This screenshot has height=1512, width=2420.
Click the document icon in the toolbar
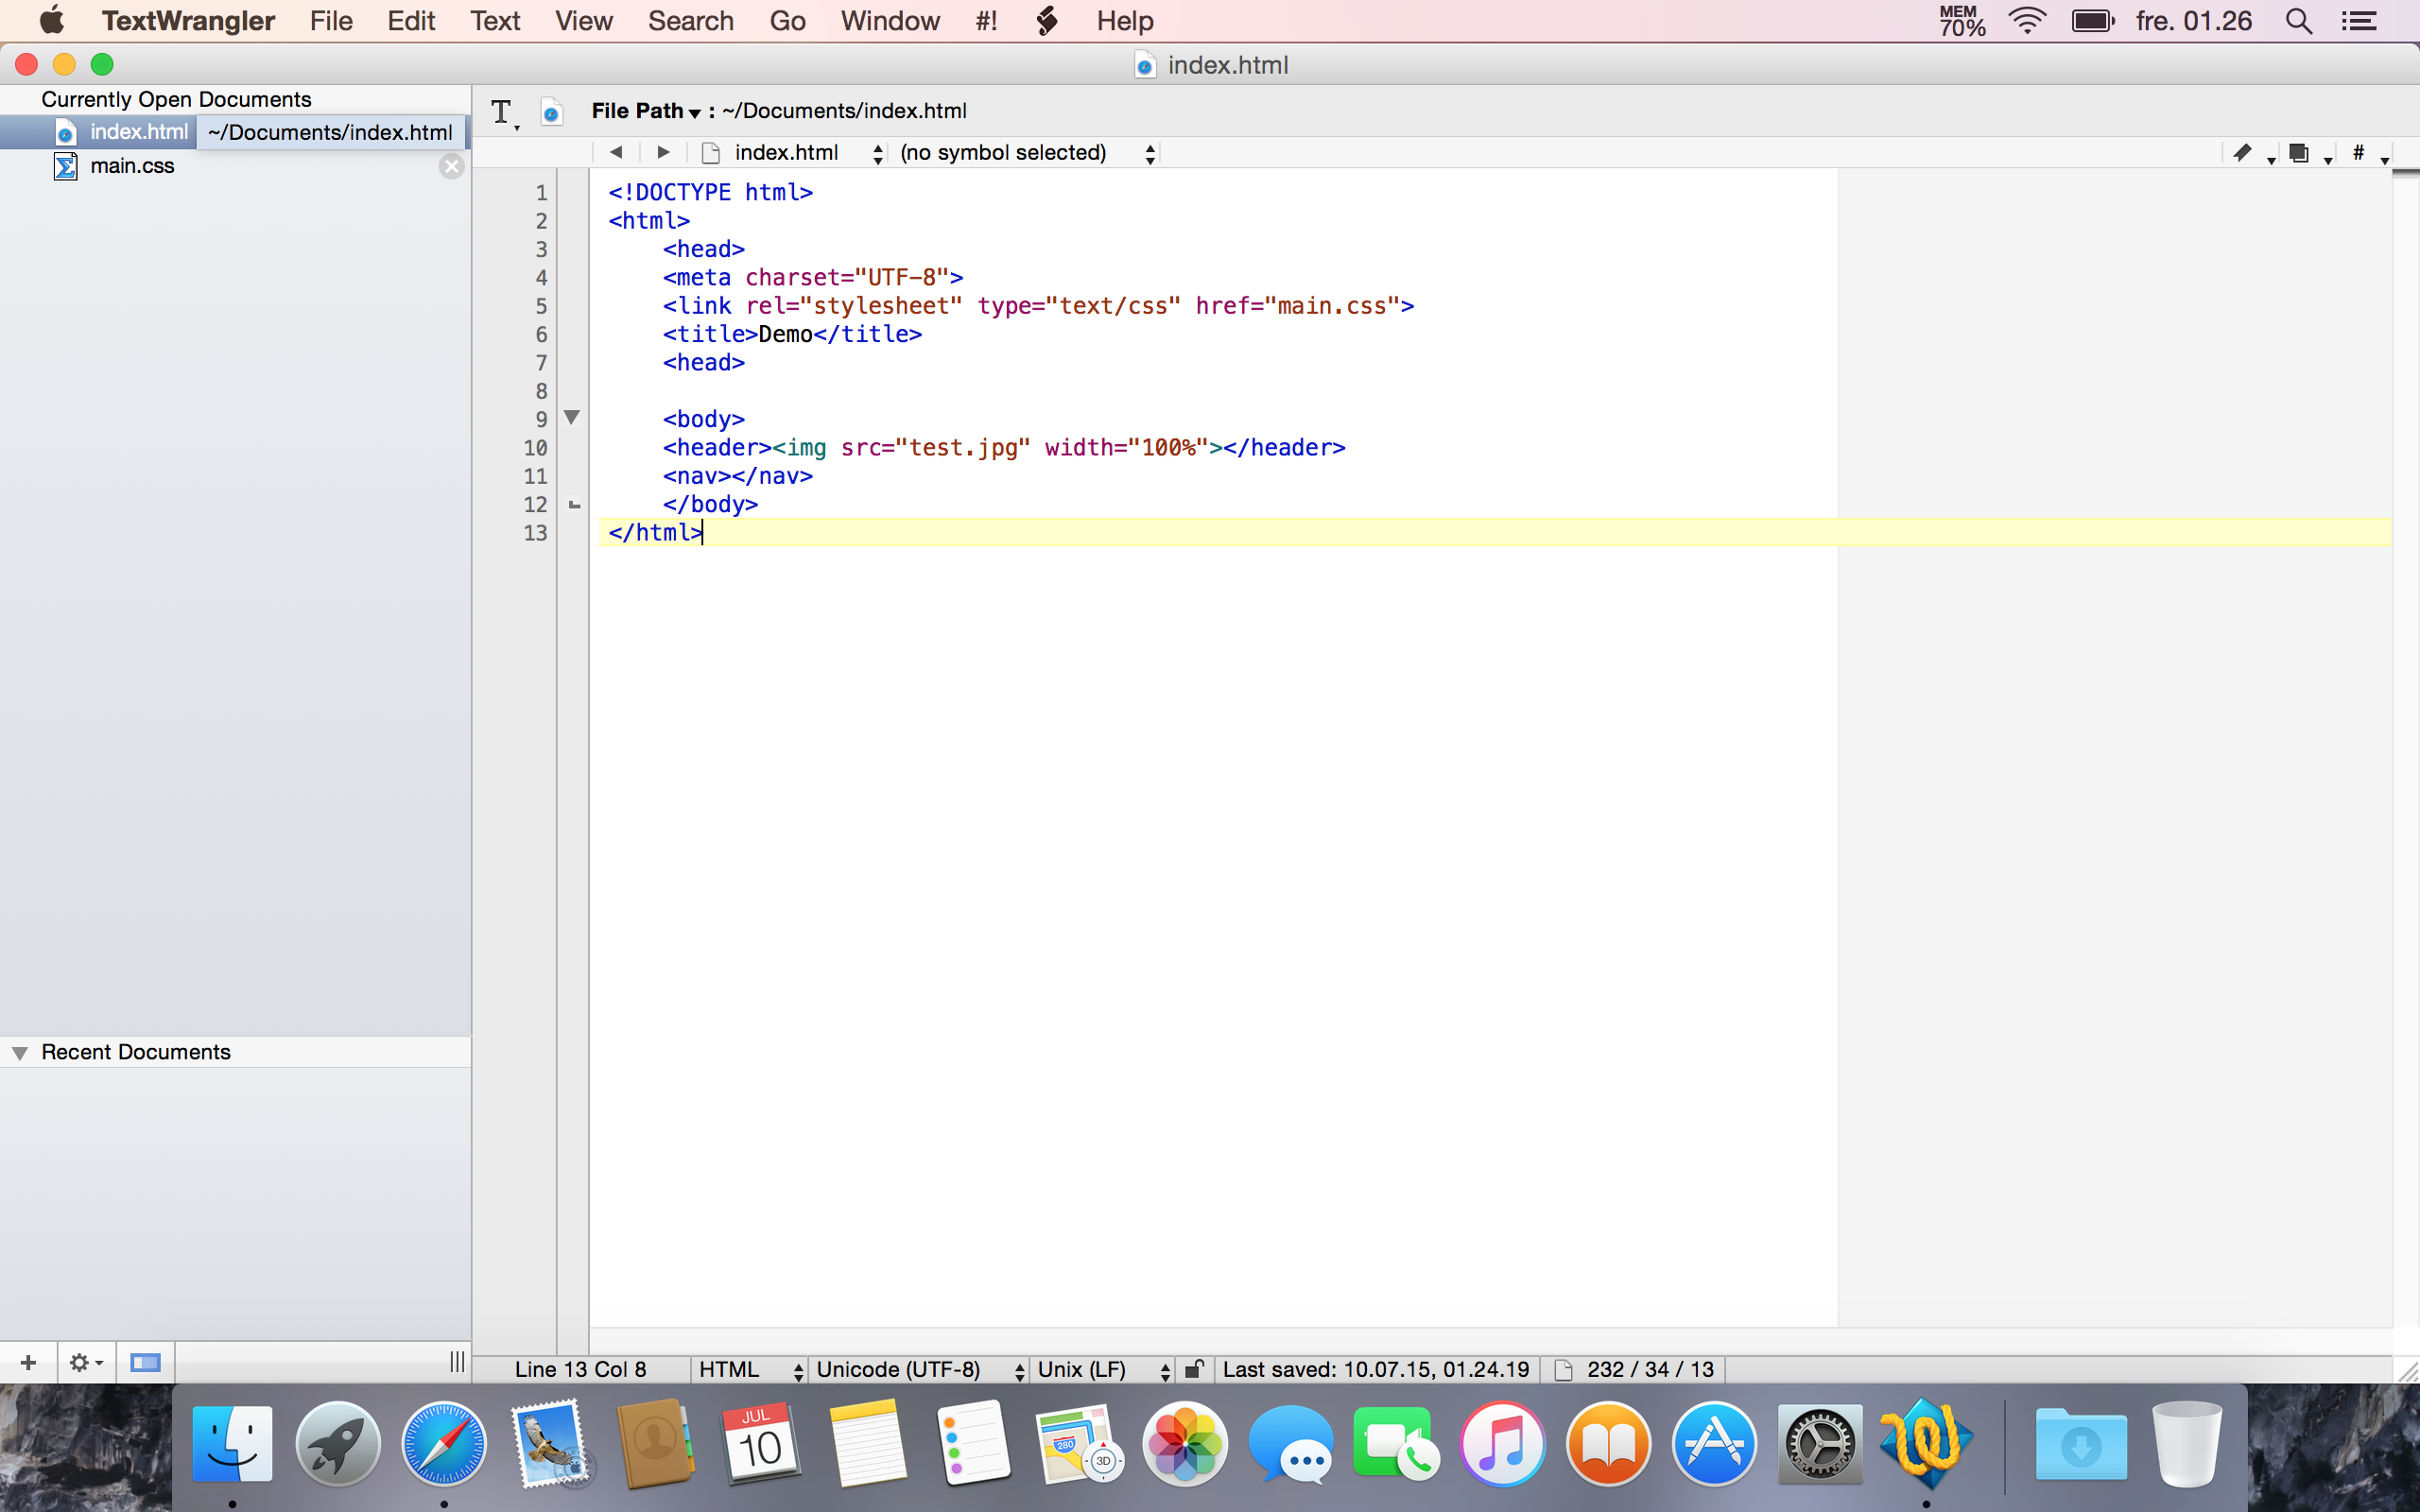coord(551,112)
